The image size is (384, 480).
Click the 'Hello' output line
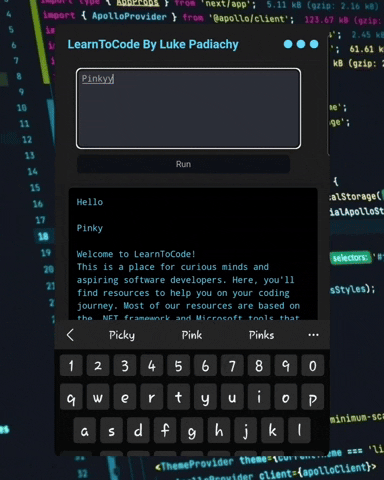90,202
